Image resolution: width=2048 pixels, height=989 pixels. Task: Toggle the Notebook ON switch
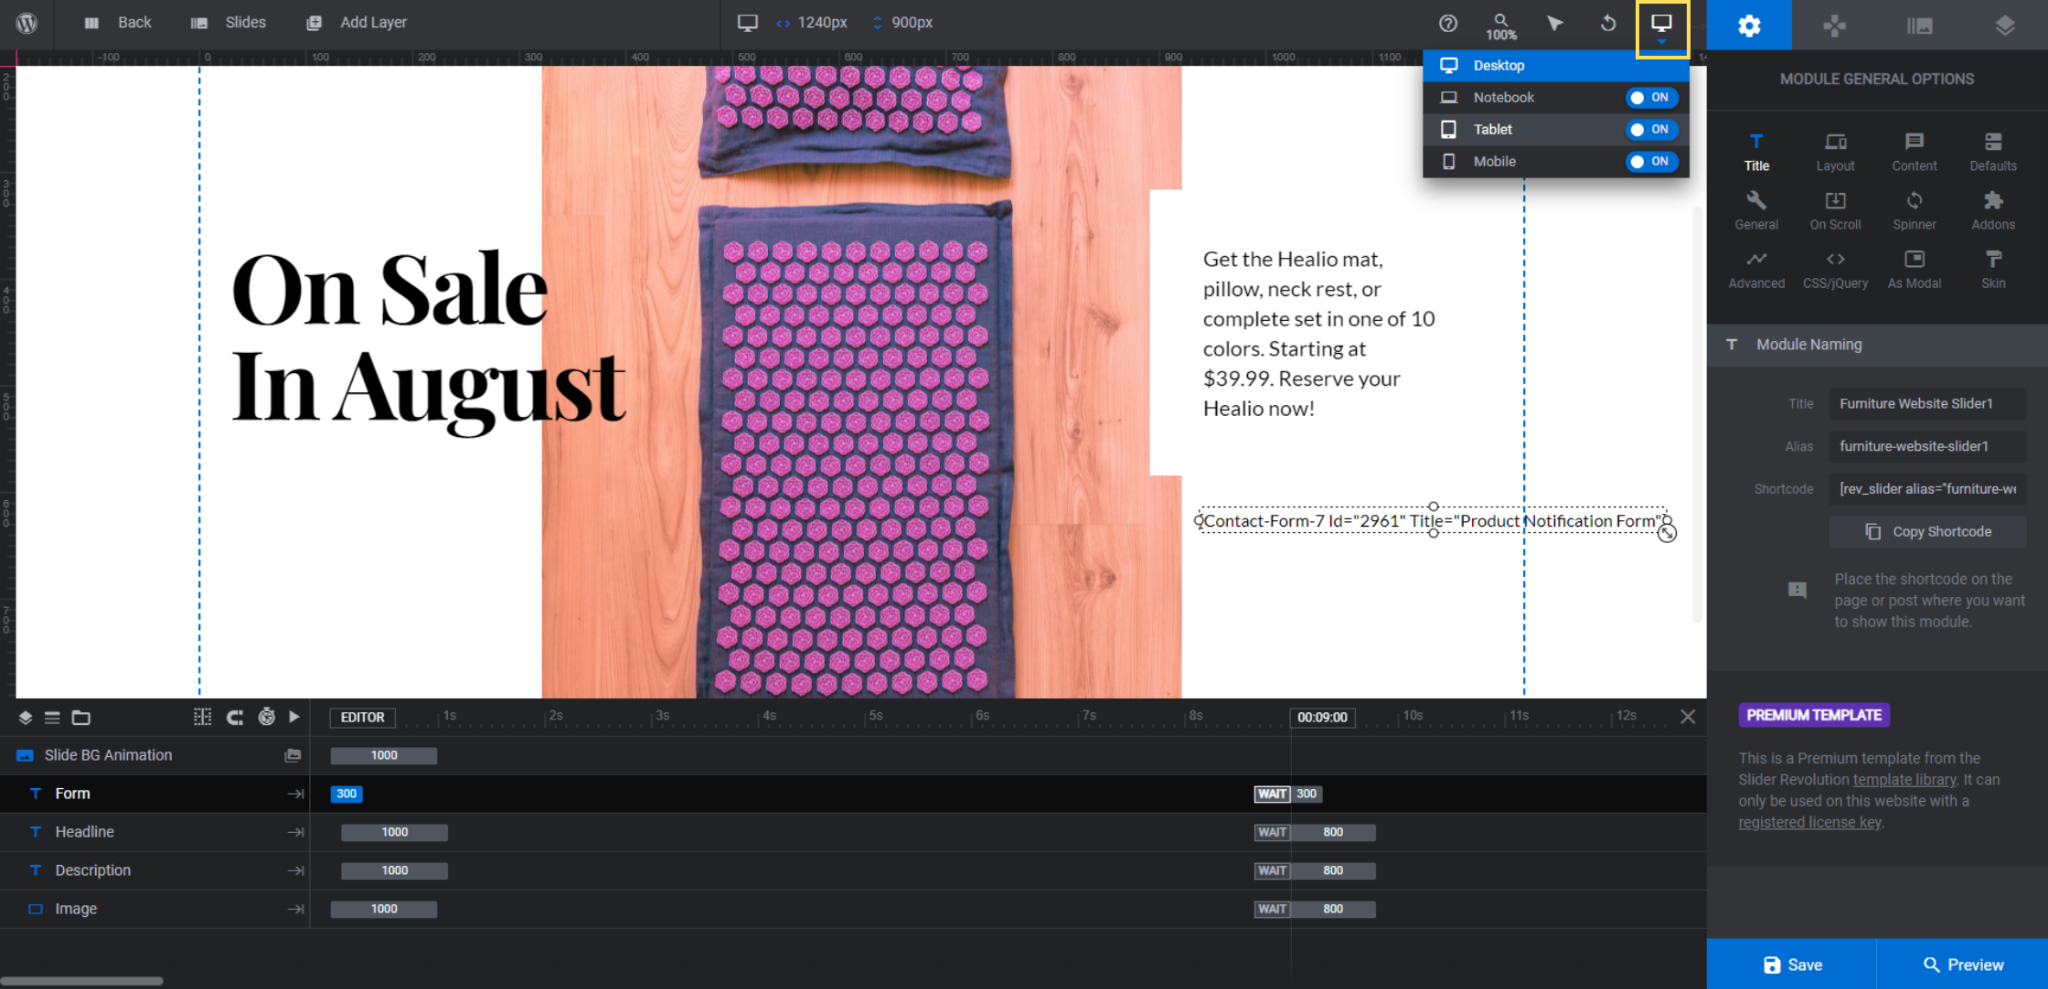(1651, 98)
